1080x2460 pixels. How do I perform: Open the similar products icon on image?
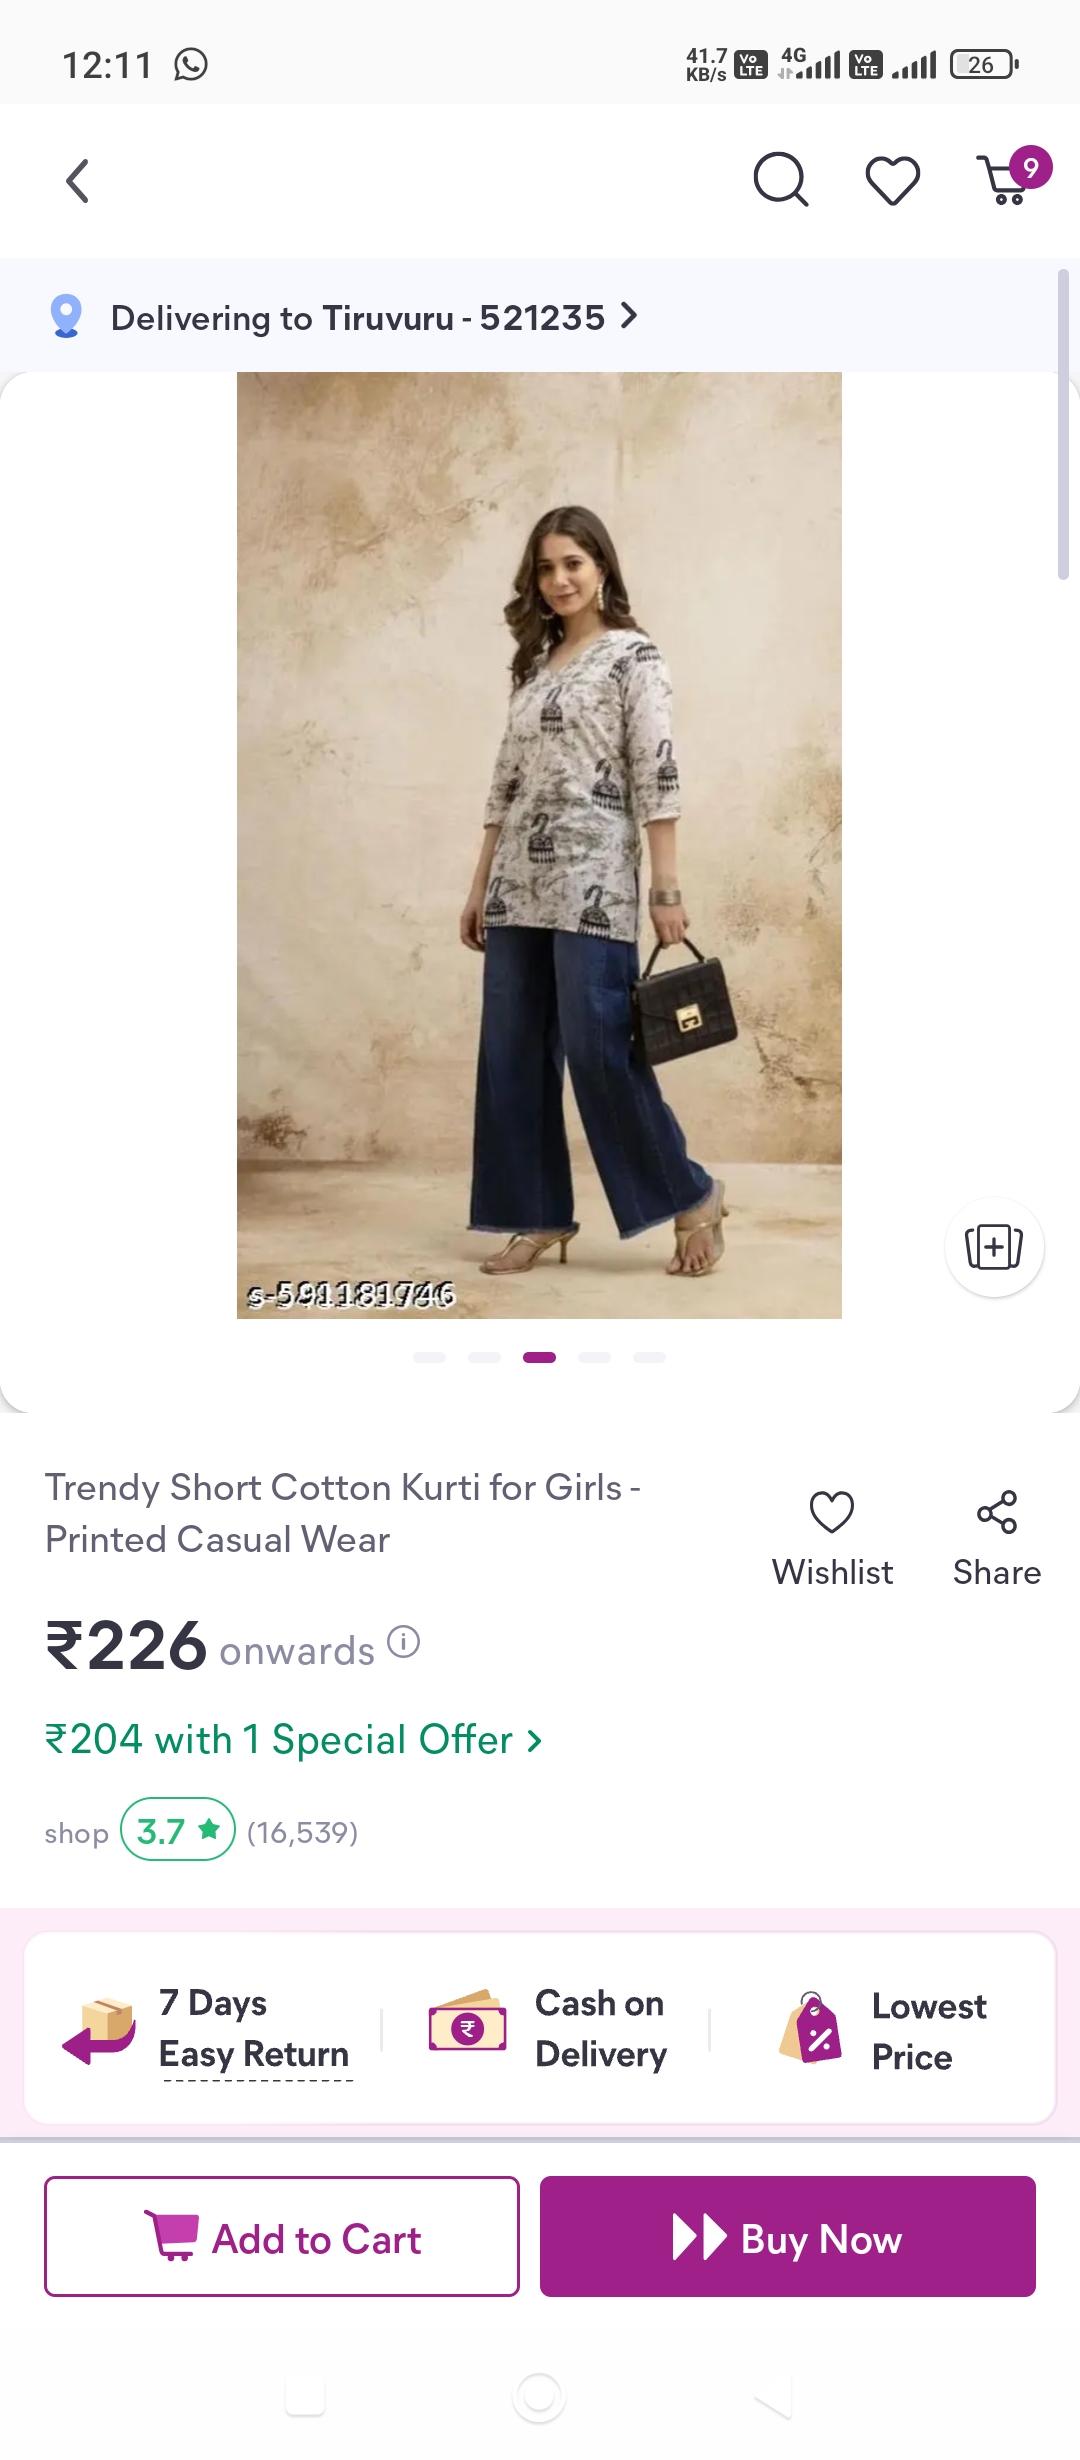click(x=994, y=1247)
